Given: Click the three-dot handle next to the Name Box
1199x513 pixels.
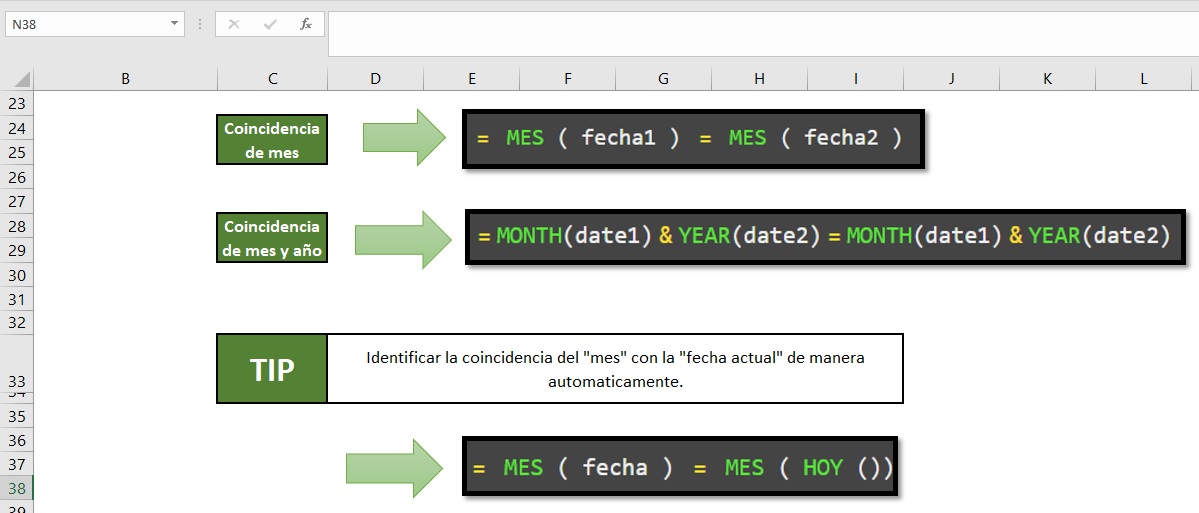Looking at the screenshot, I should click(x=200, y=24).
